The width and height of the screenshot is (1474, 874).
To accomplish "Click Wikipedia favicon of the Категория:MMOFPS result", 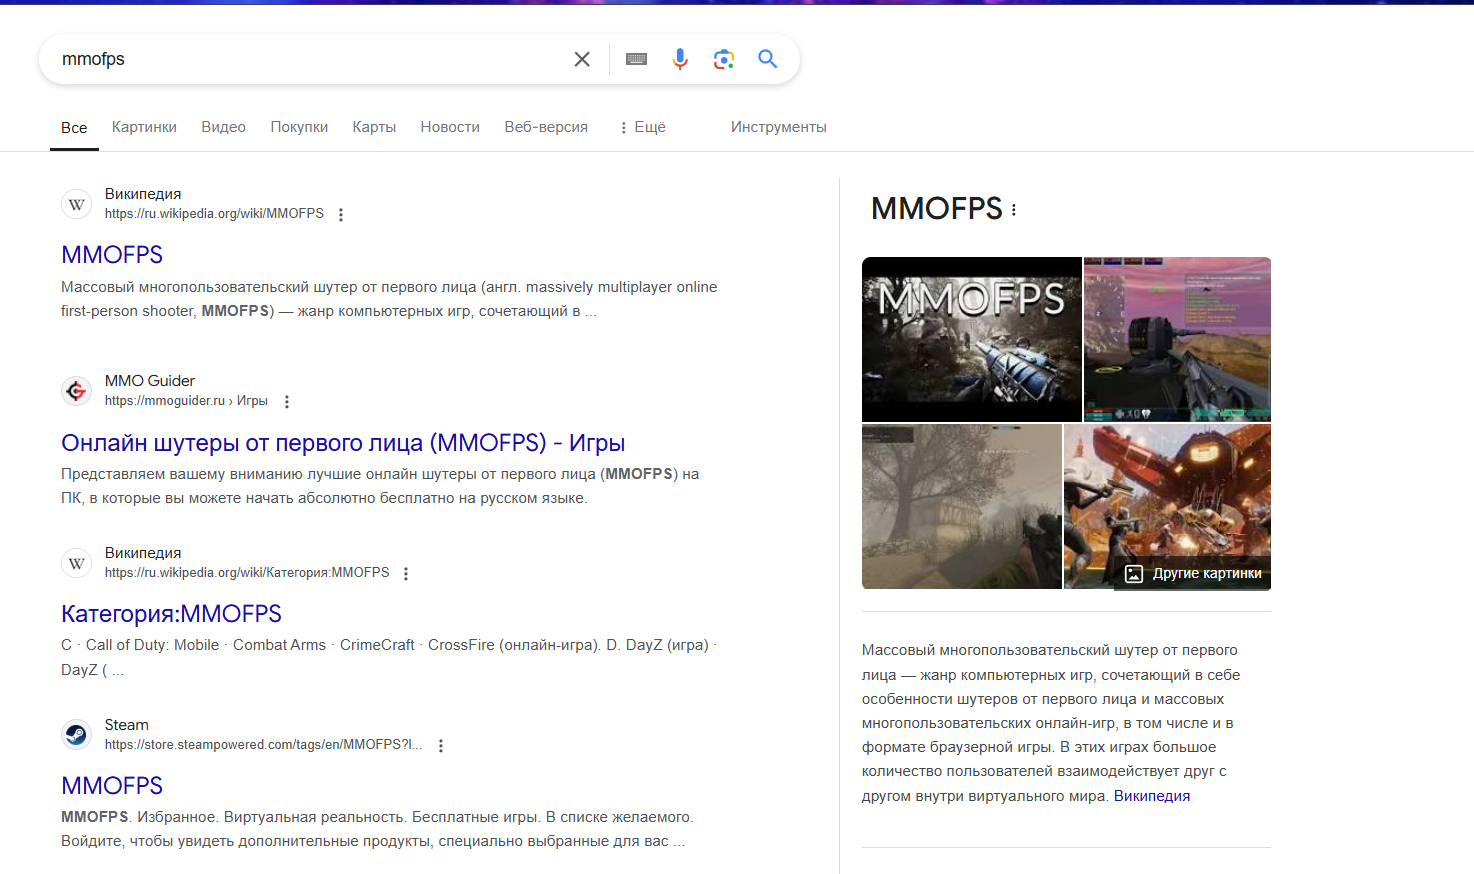I will click(x=77, y=563).
